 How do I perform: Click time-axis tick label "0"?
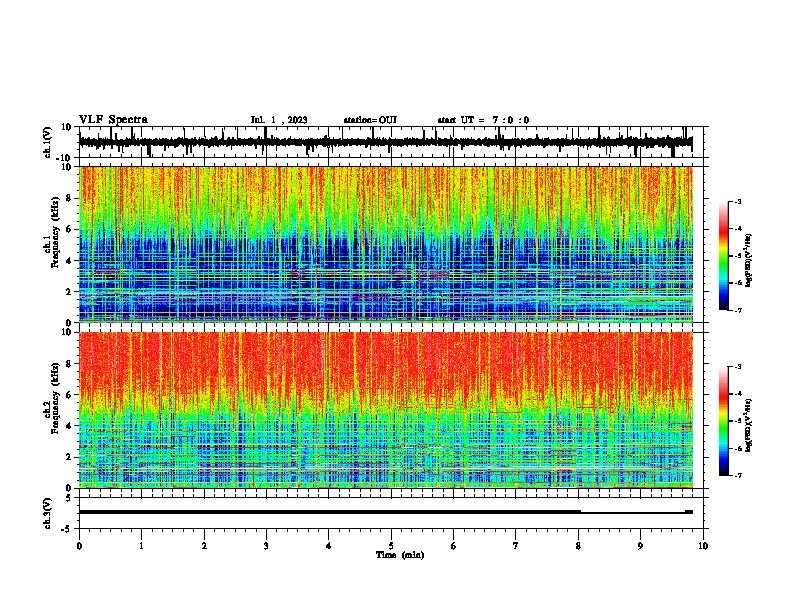(x=79, y=546)
